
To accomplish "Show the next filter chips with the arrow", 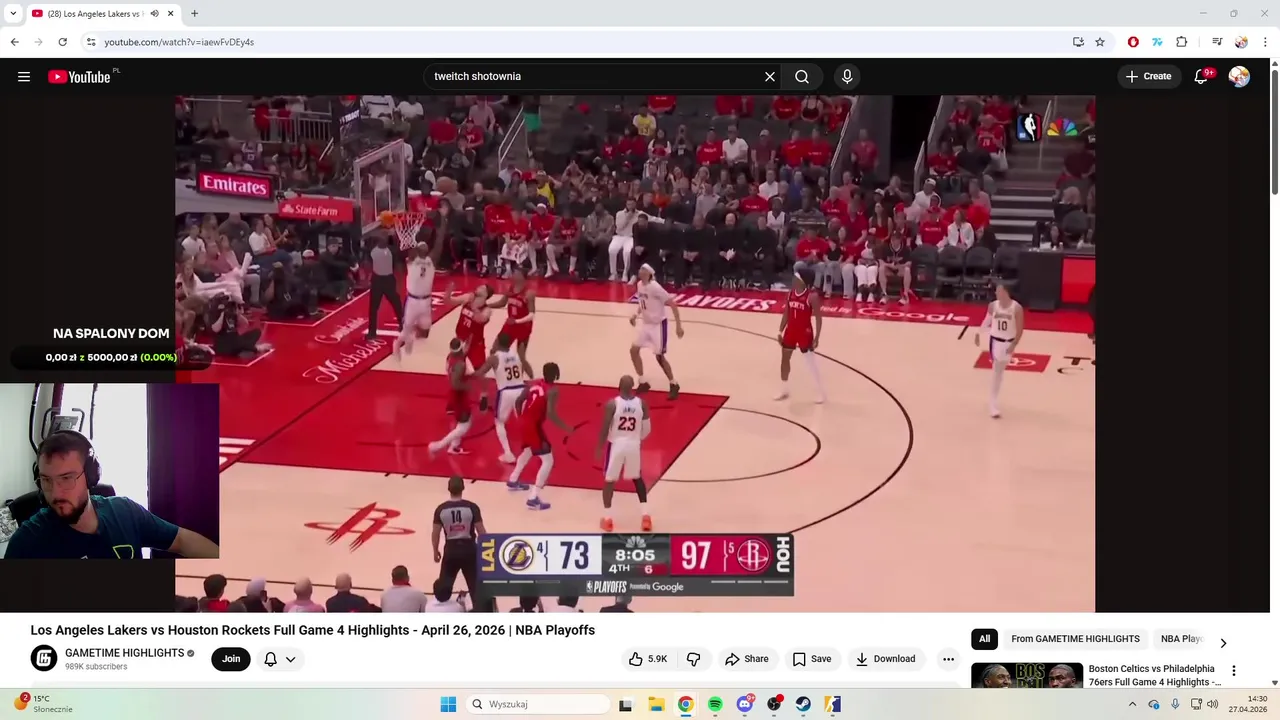I will [1222, 643].
